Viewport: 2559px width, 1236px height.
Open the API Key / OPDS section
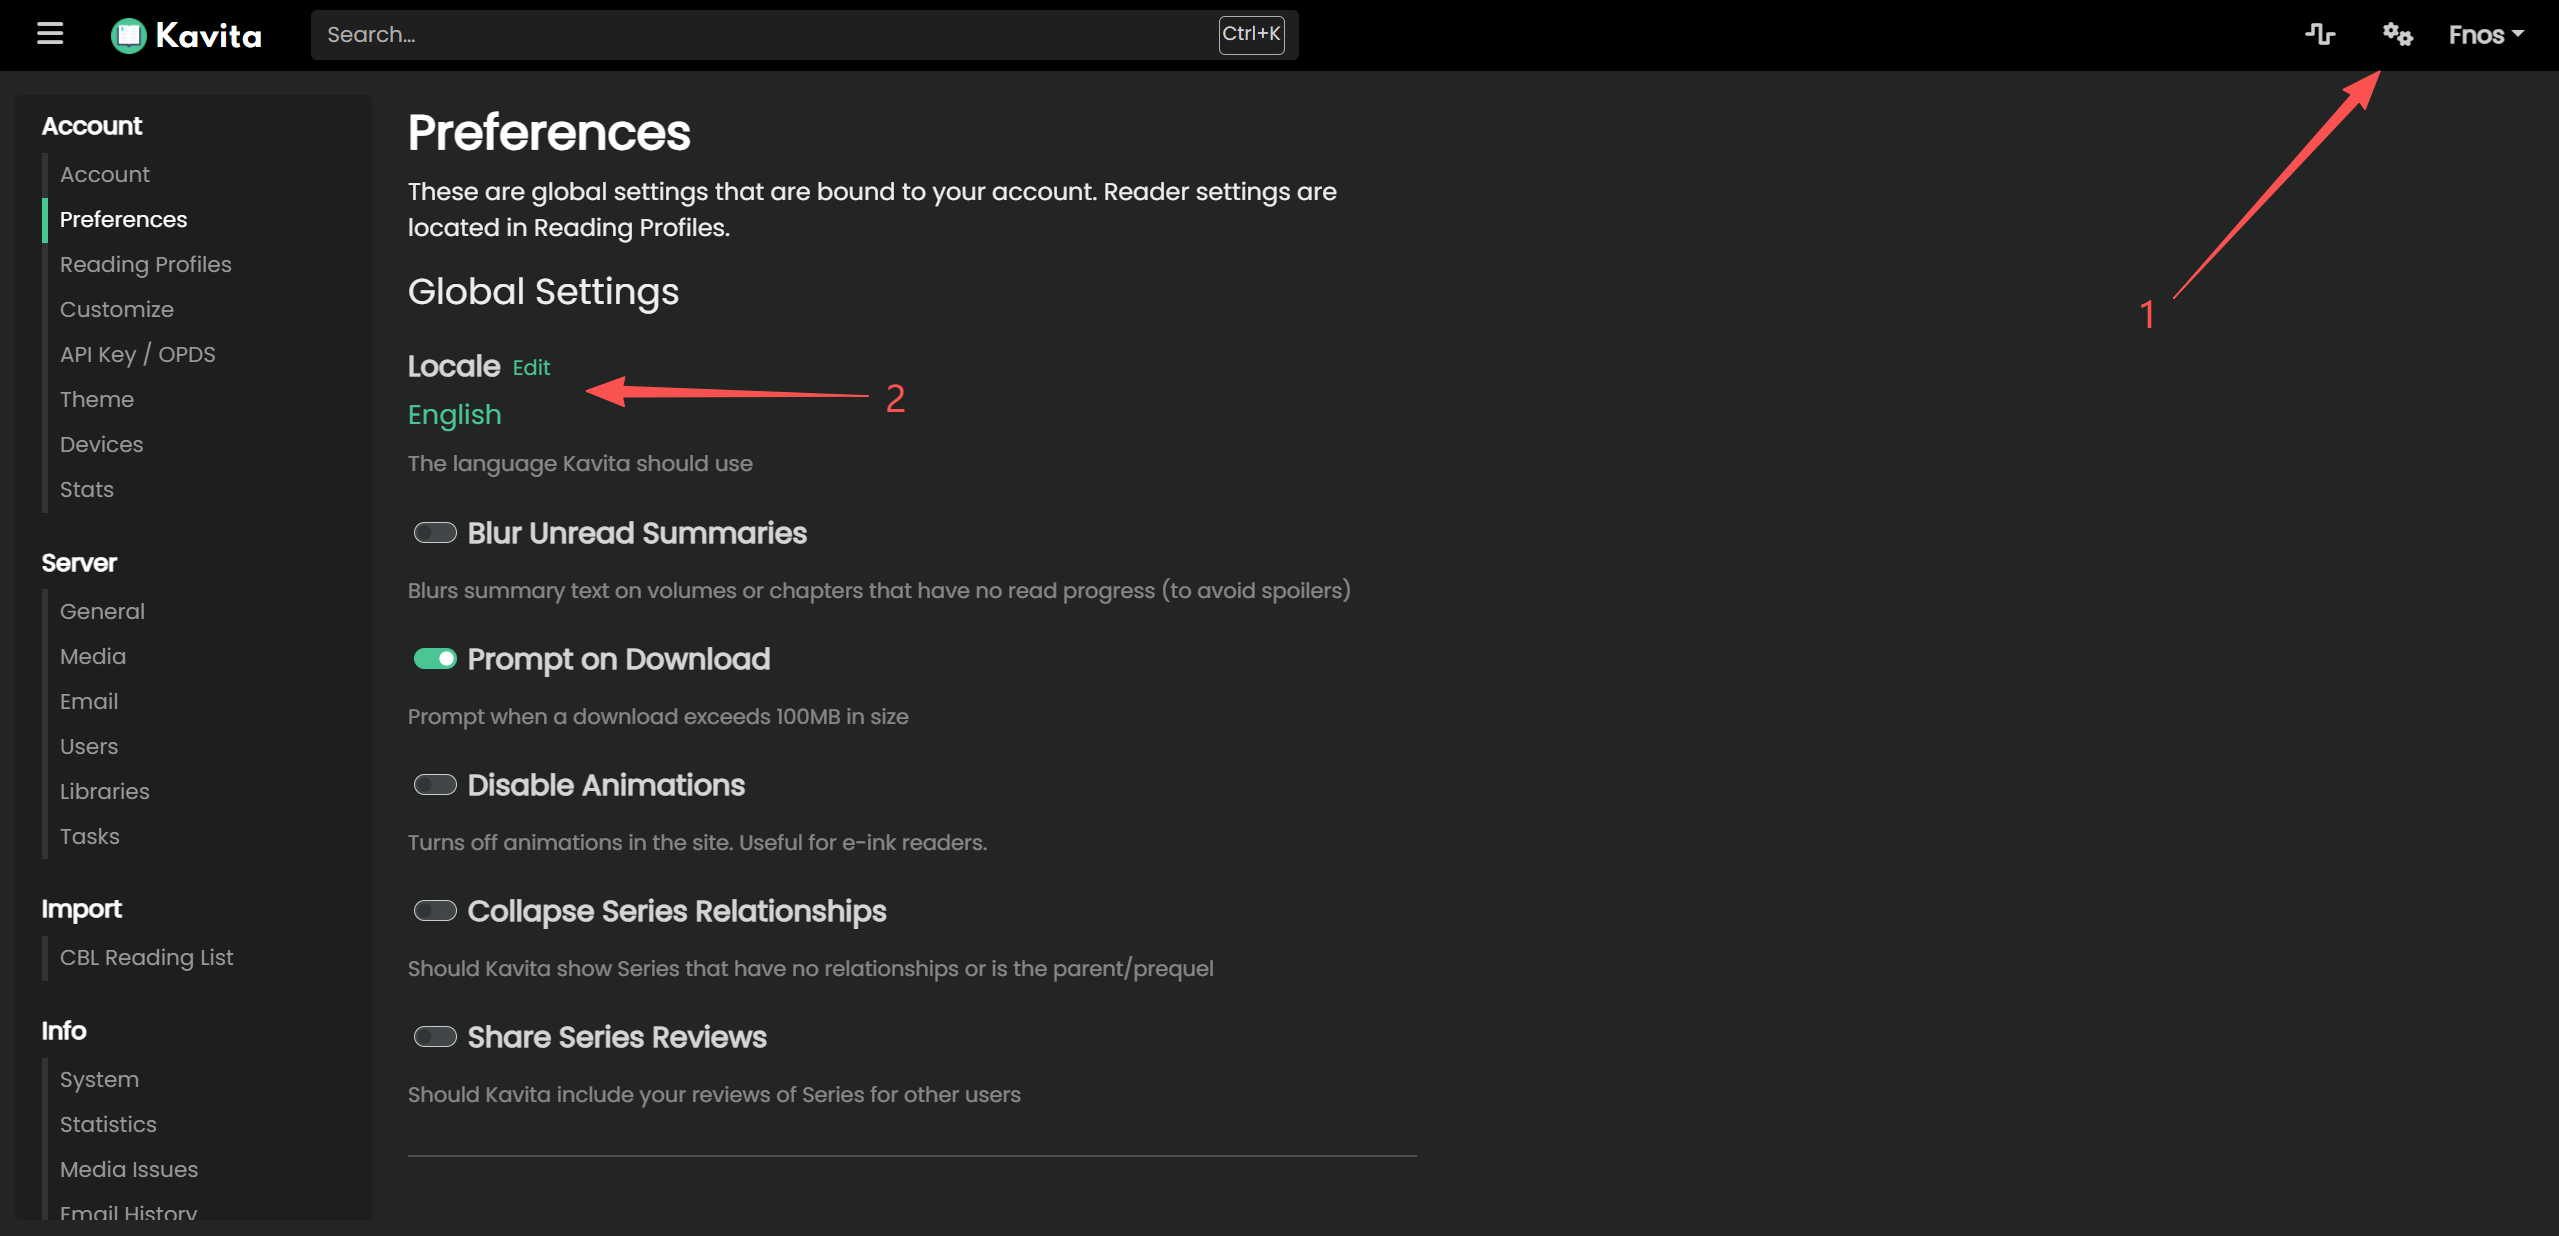[x=137, y=354]
